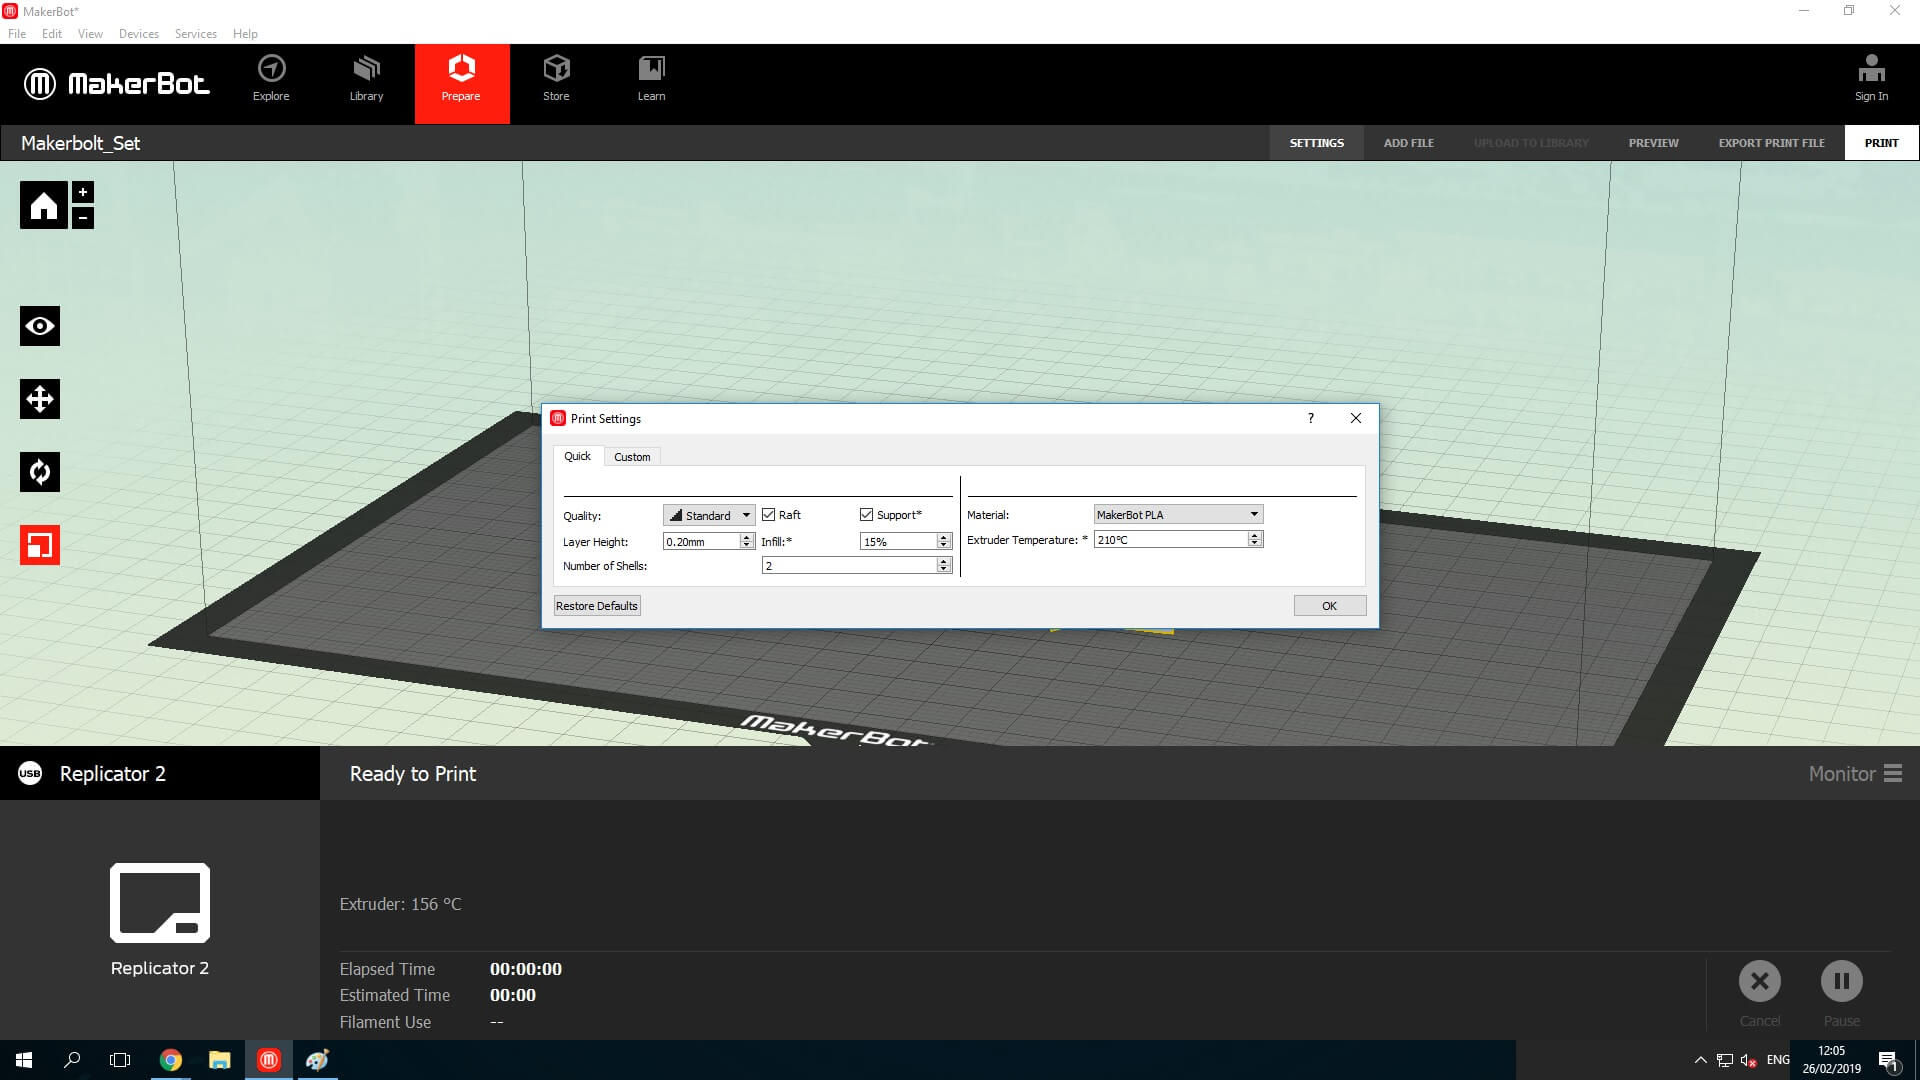Open the Explore section
The height and width of the screenshot is (1080, 1920).
271,80
